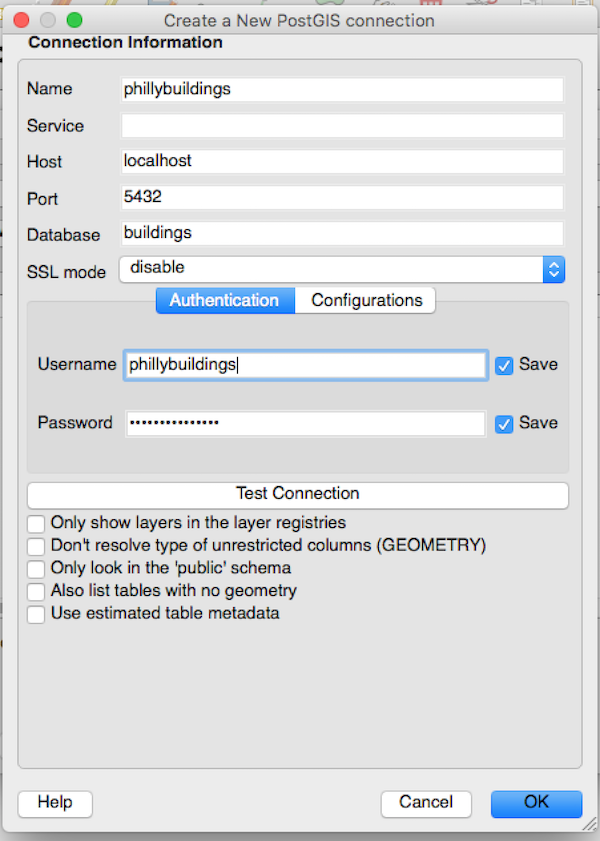
Task: Click the OK button
Action: pyautogui.click(x=536, y=803)
